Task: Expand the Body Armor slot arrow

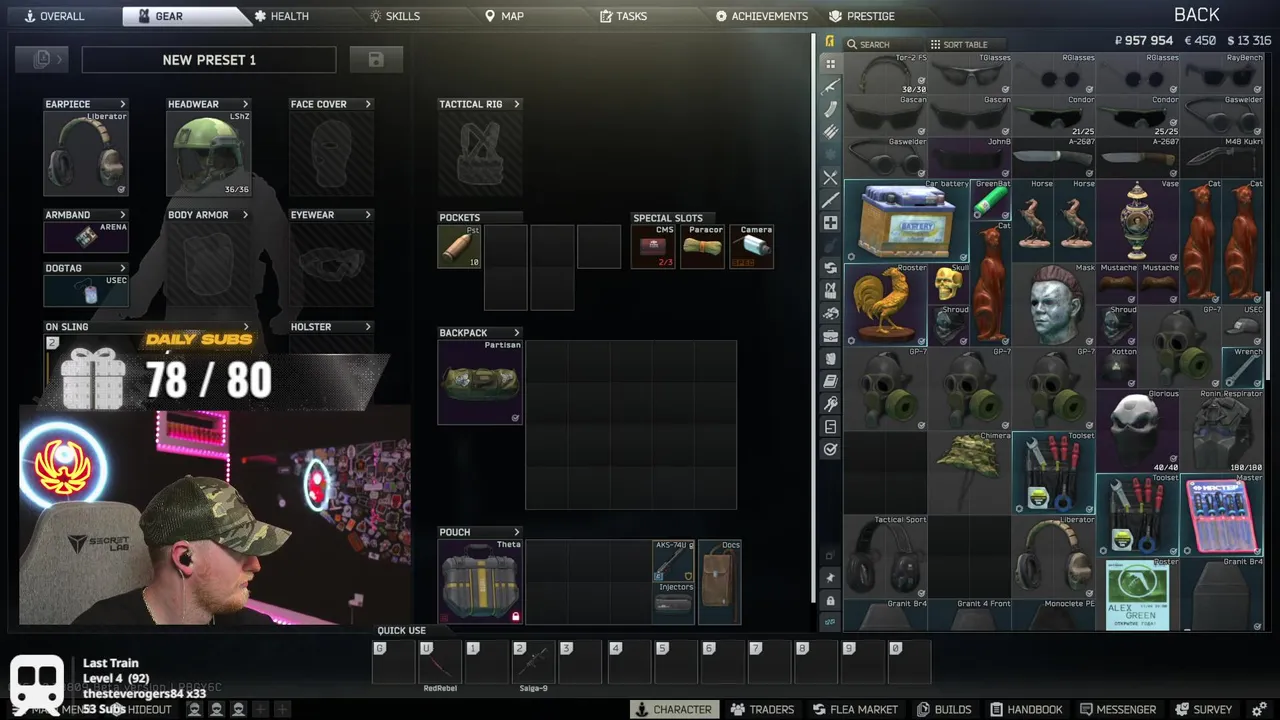Action: coord(245,215)
